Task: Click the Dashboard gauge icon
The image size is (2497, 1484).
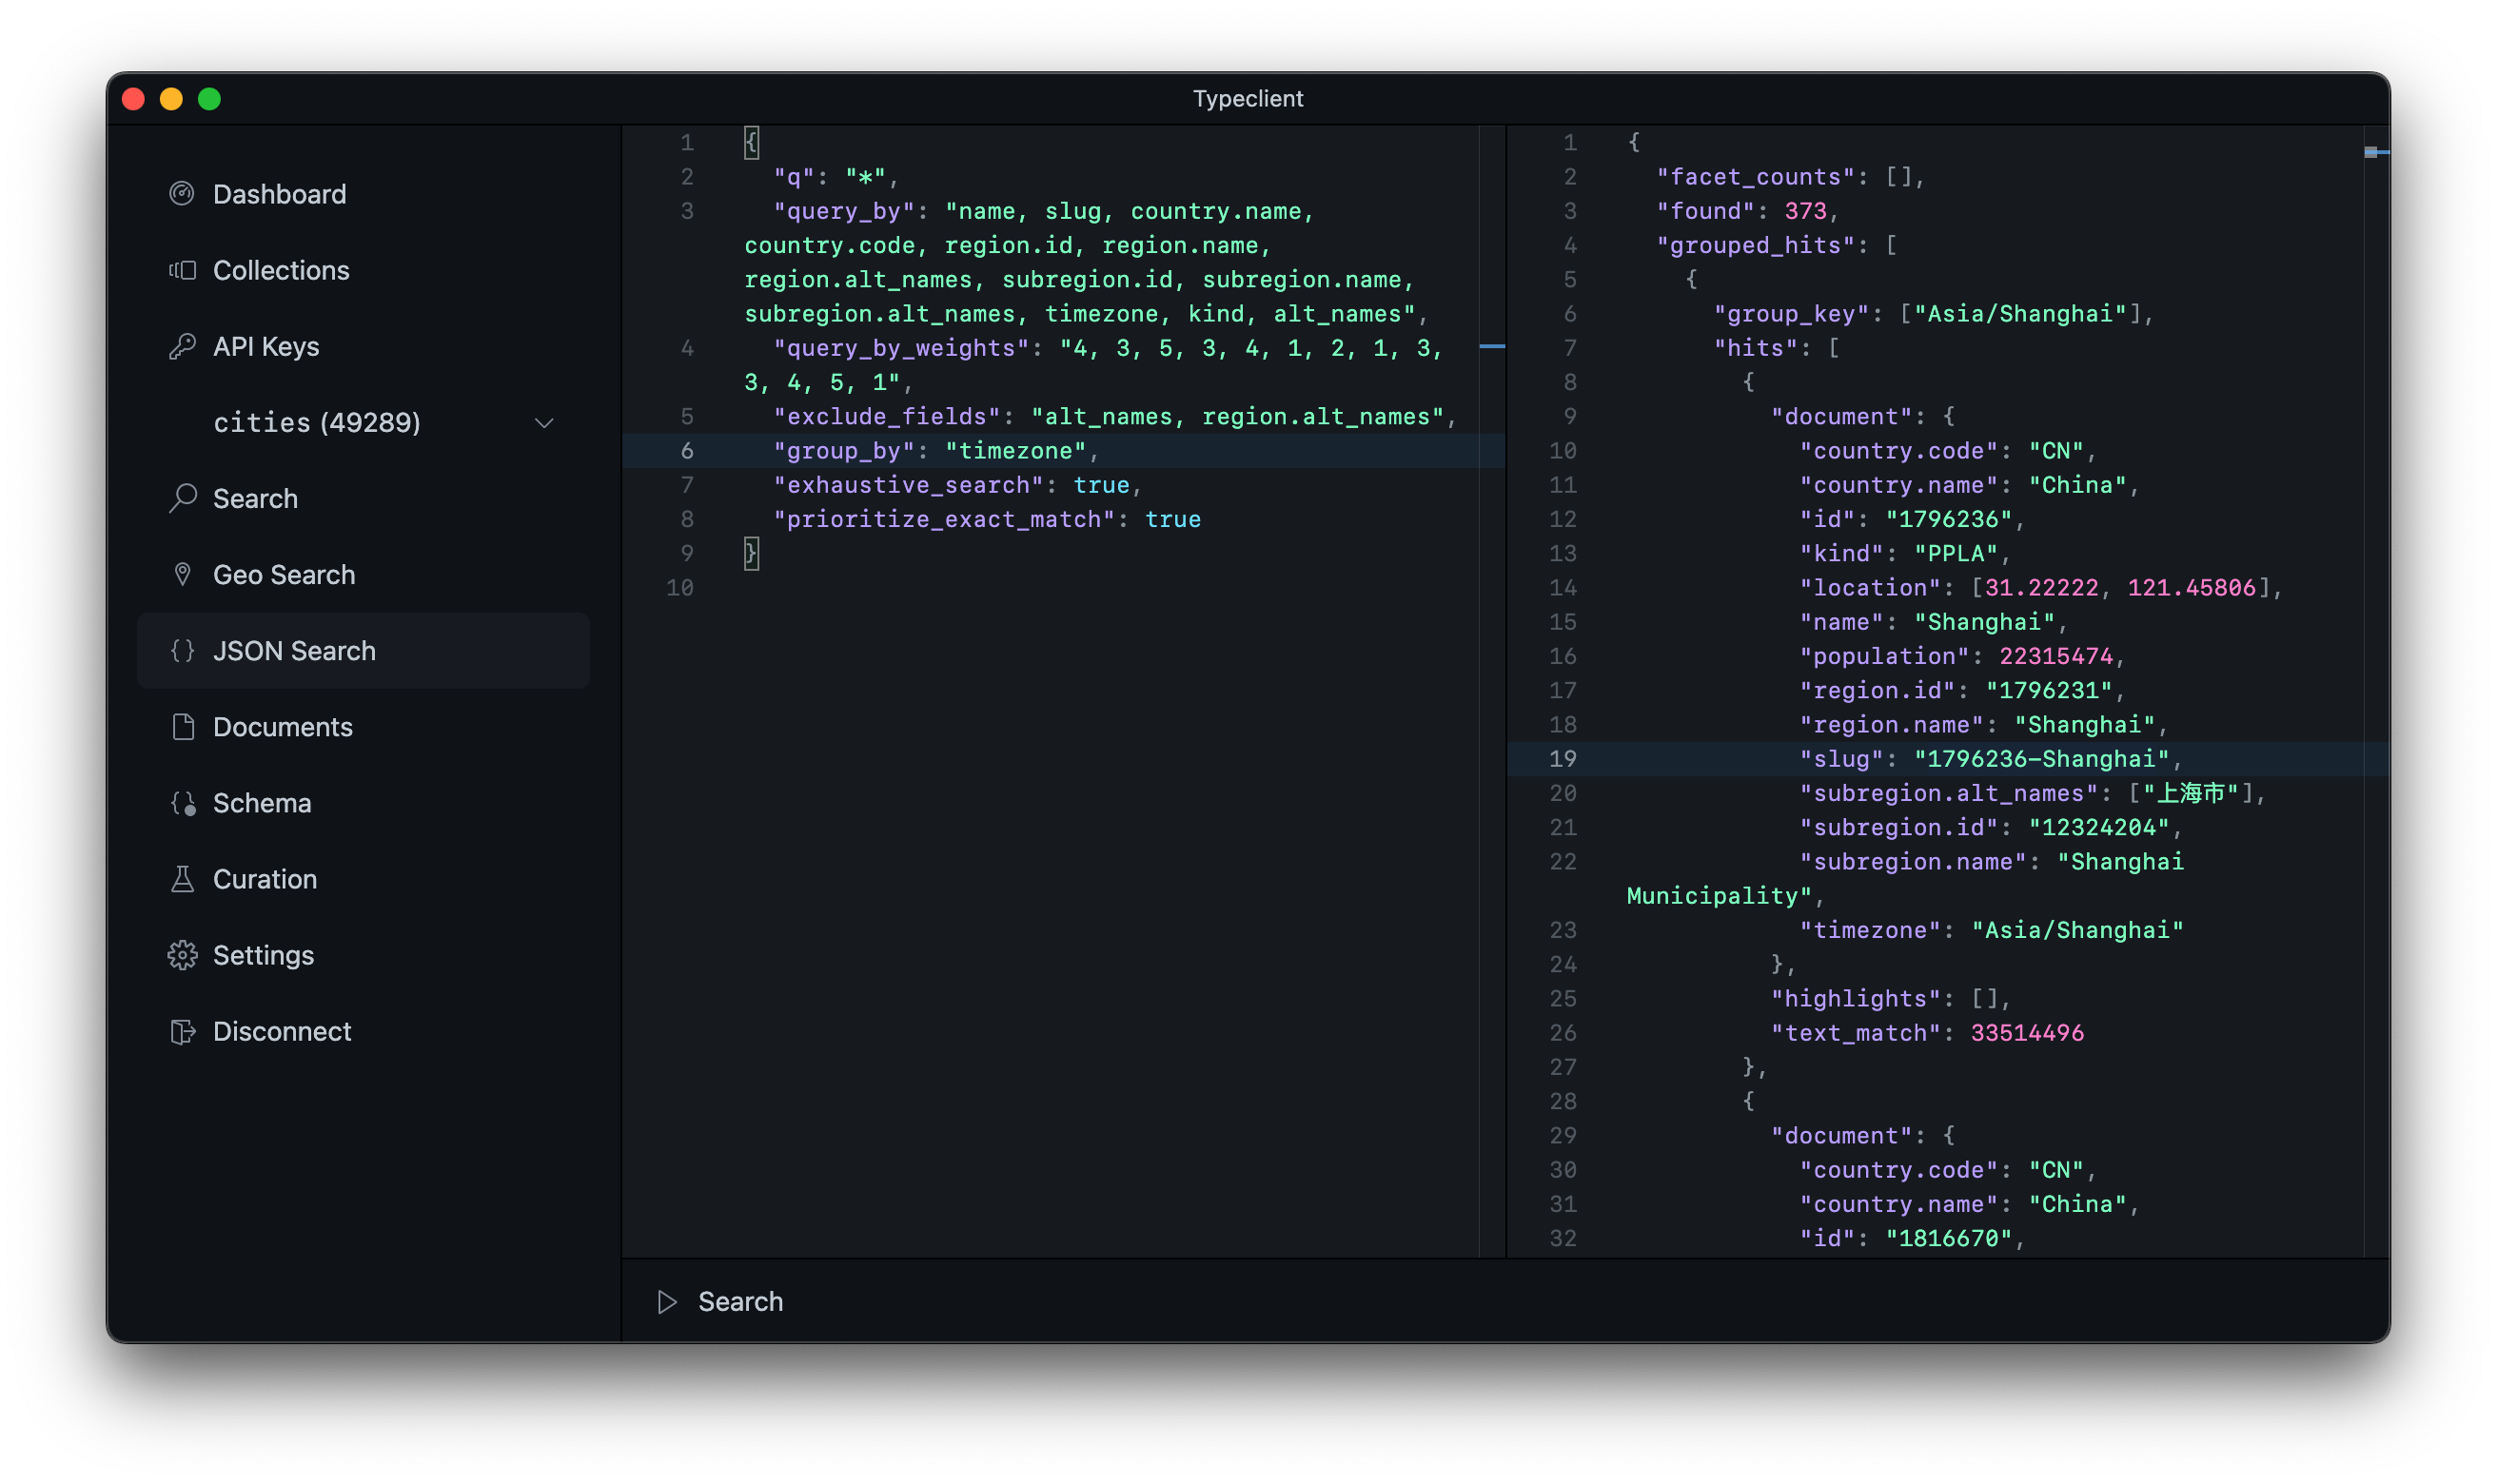Action: (182, 194)
